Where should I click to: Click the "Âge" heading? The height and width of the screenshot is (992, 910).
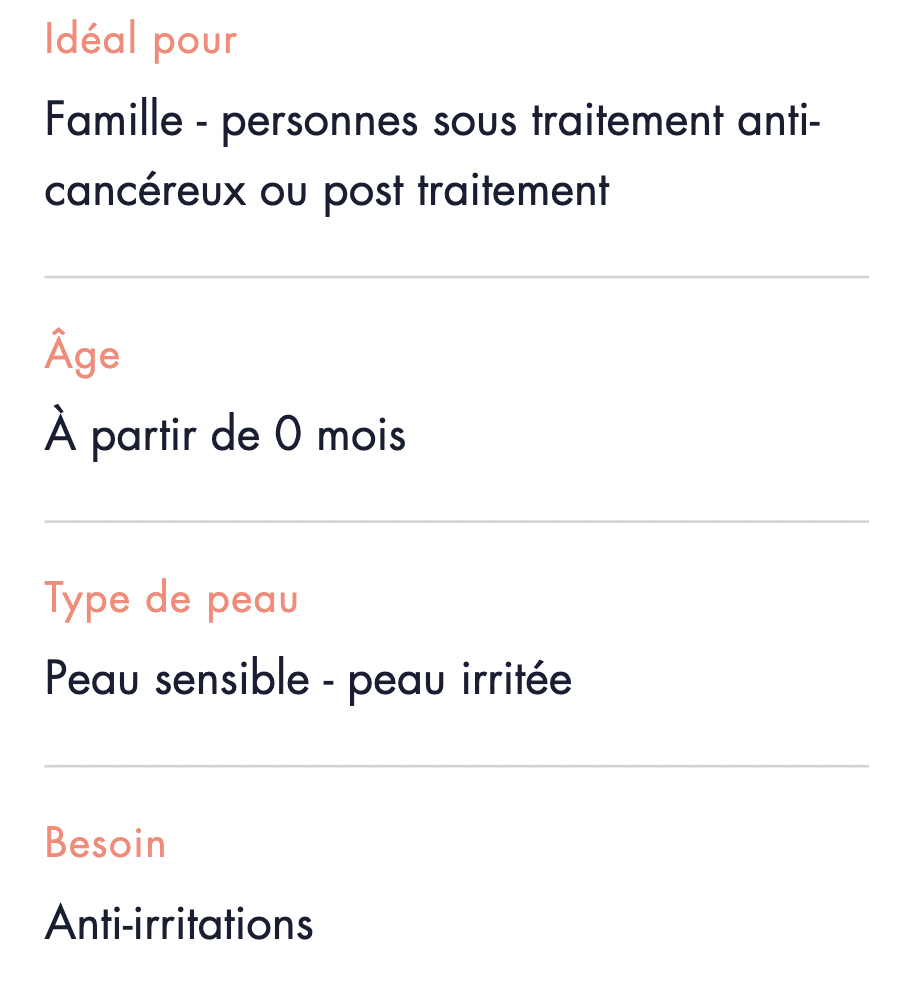point(82,353)
